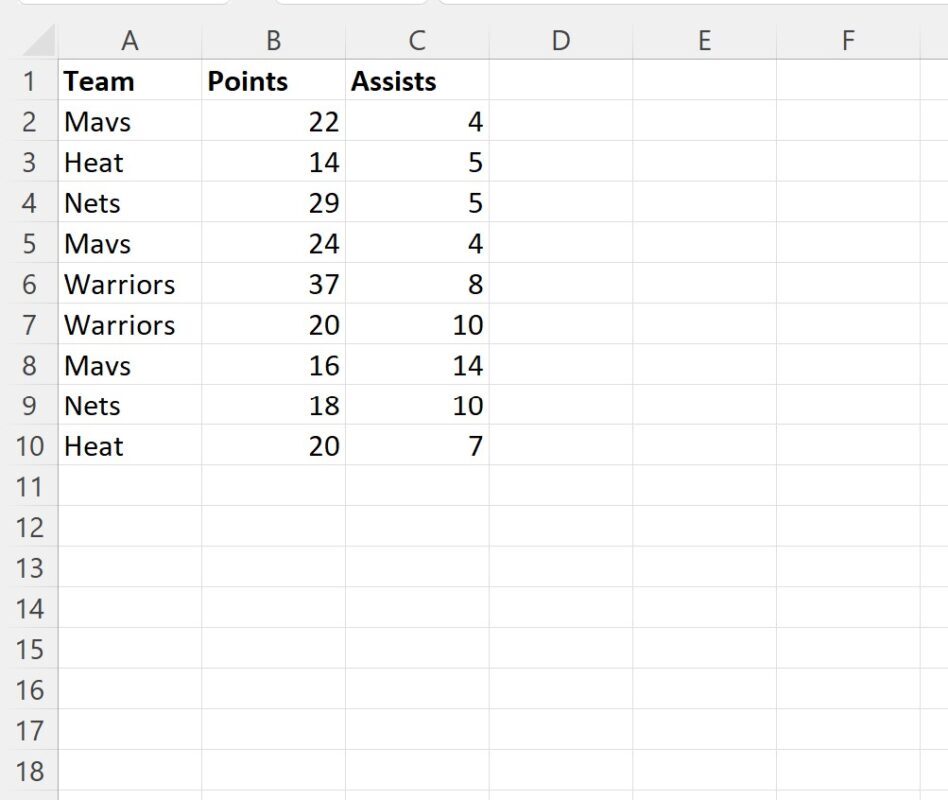
Task: Select row 10 header
Action: pos(29,446)
